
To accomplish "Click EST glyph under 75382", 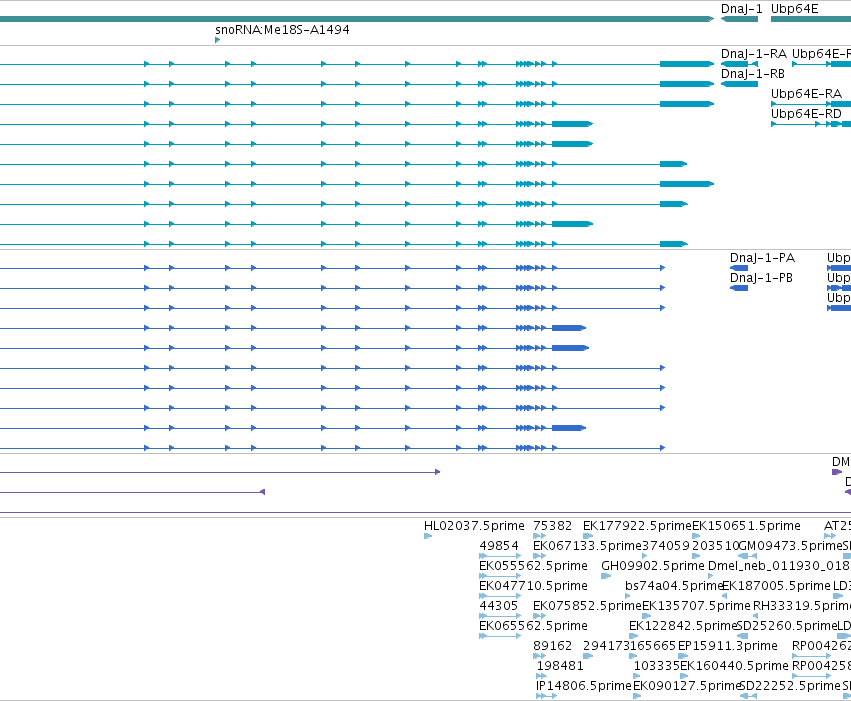I will [x=539, y=536].
